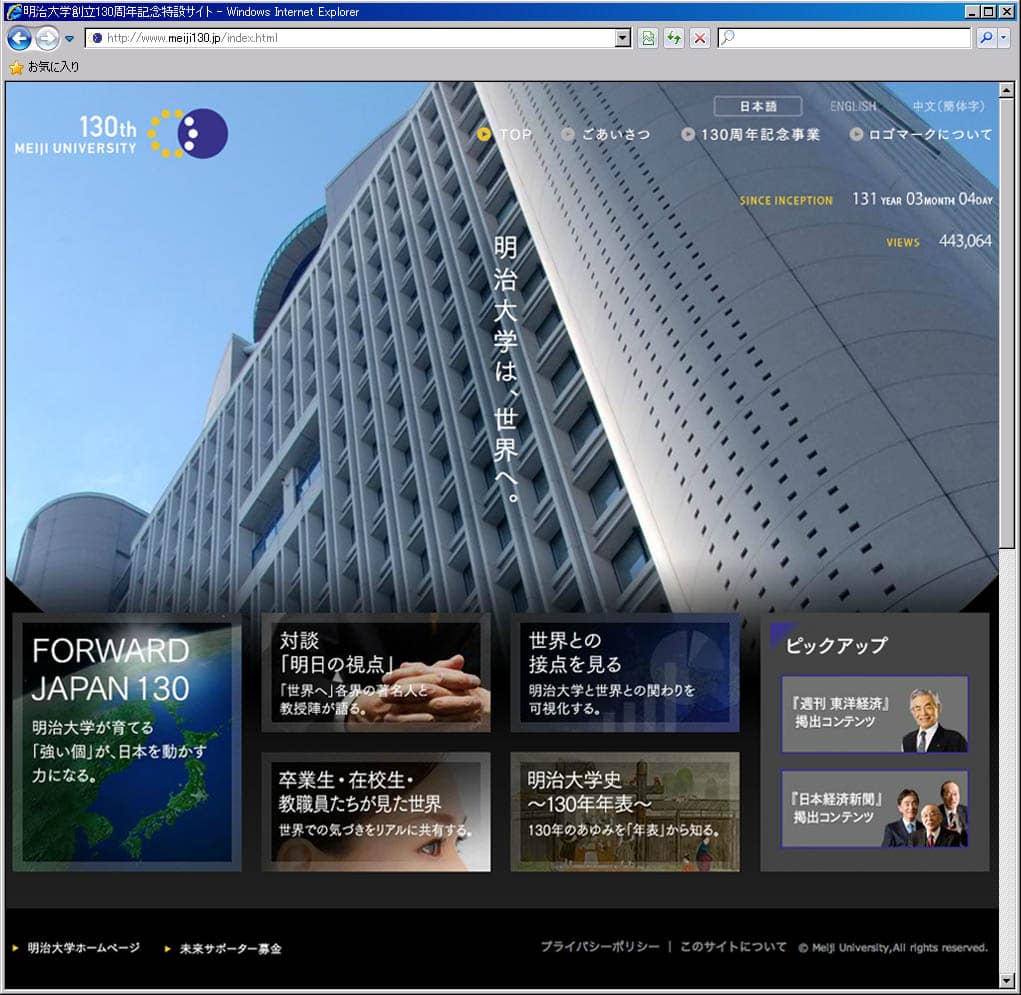Click the vertical scrollbar thumb
1021x995 pixels.
(x=1006, y=322)
